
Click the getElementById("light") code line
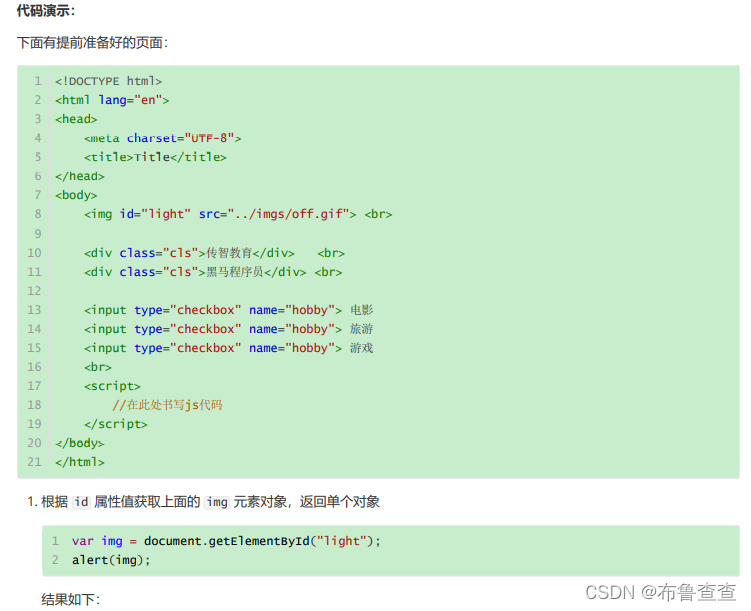(x=226, y=541)
